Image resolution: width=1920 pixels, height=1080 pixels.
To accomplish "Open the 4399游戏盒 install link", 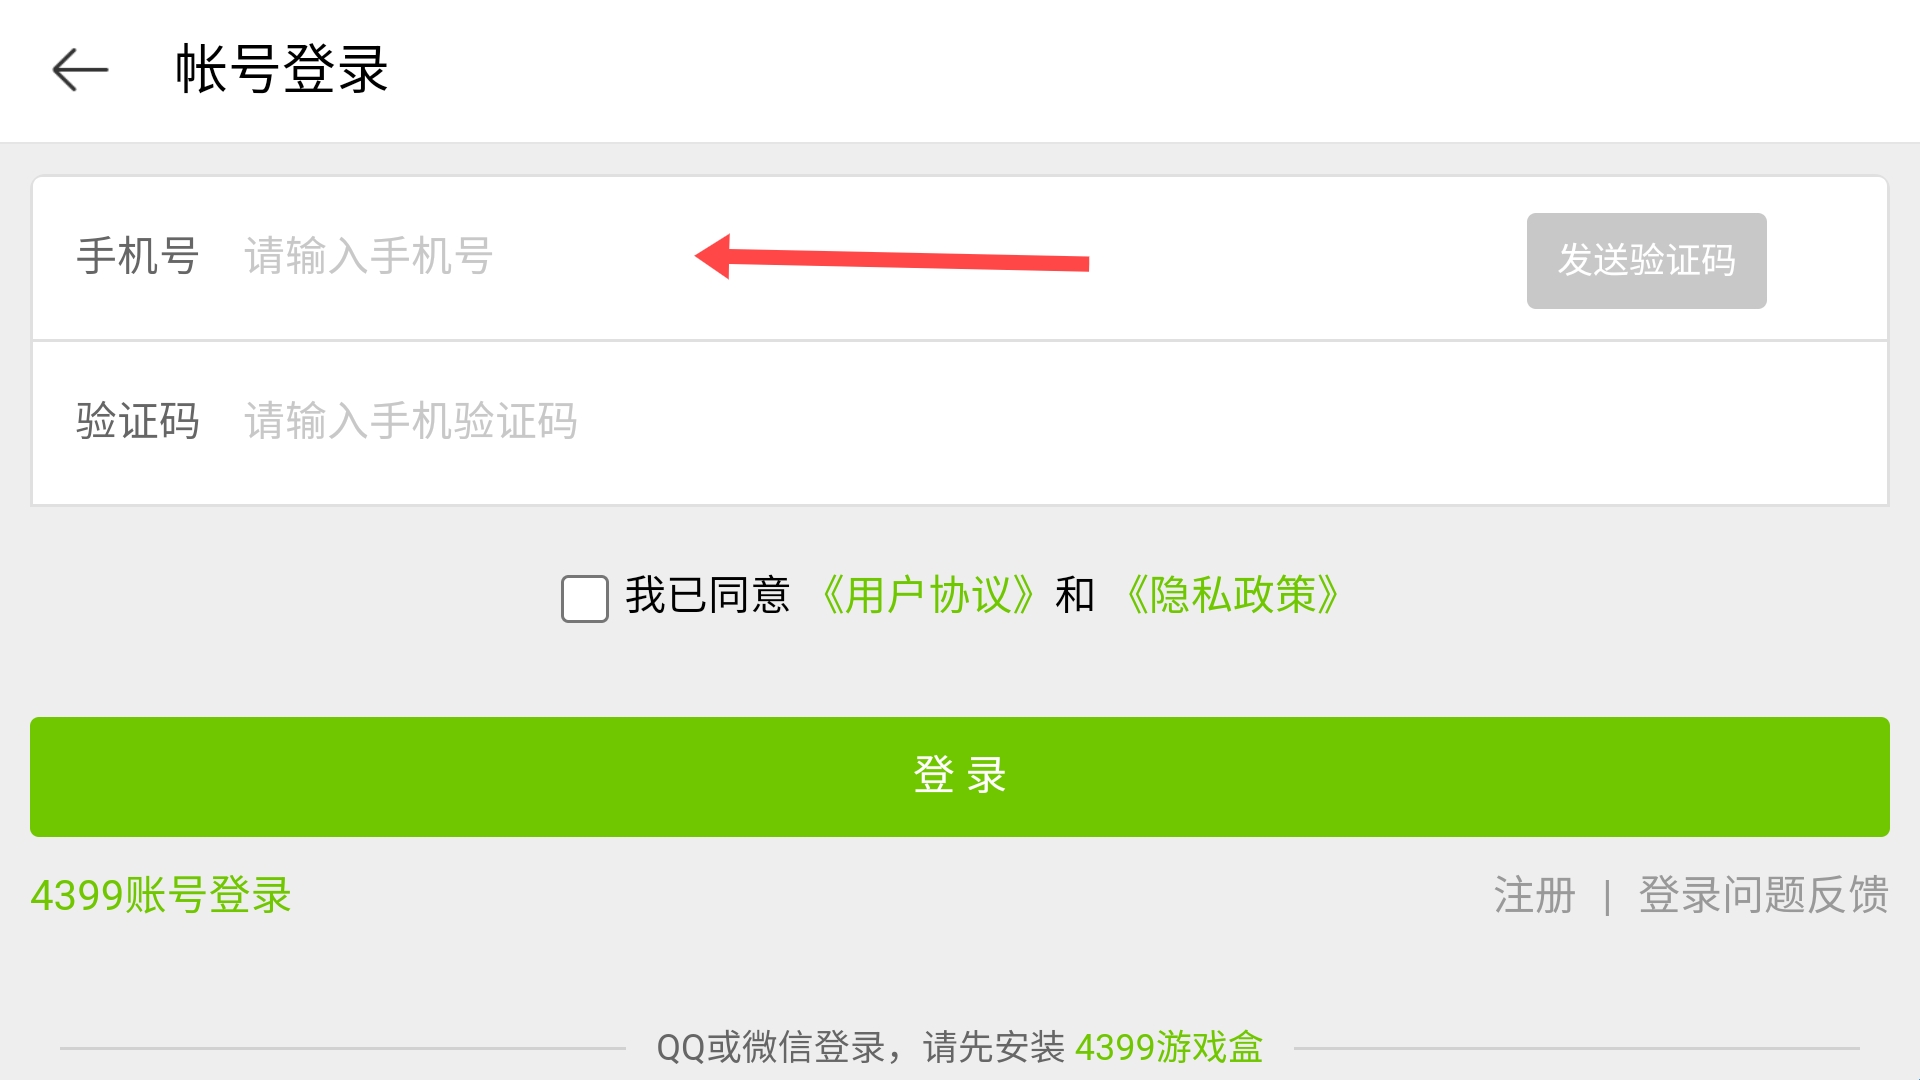I will (x=1169, y=1047).
